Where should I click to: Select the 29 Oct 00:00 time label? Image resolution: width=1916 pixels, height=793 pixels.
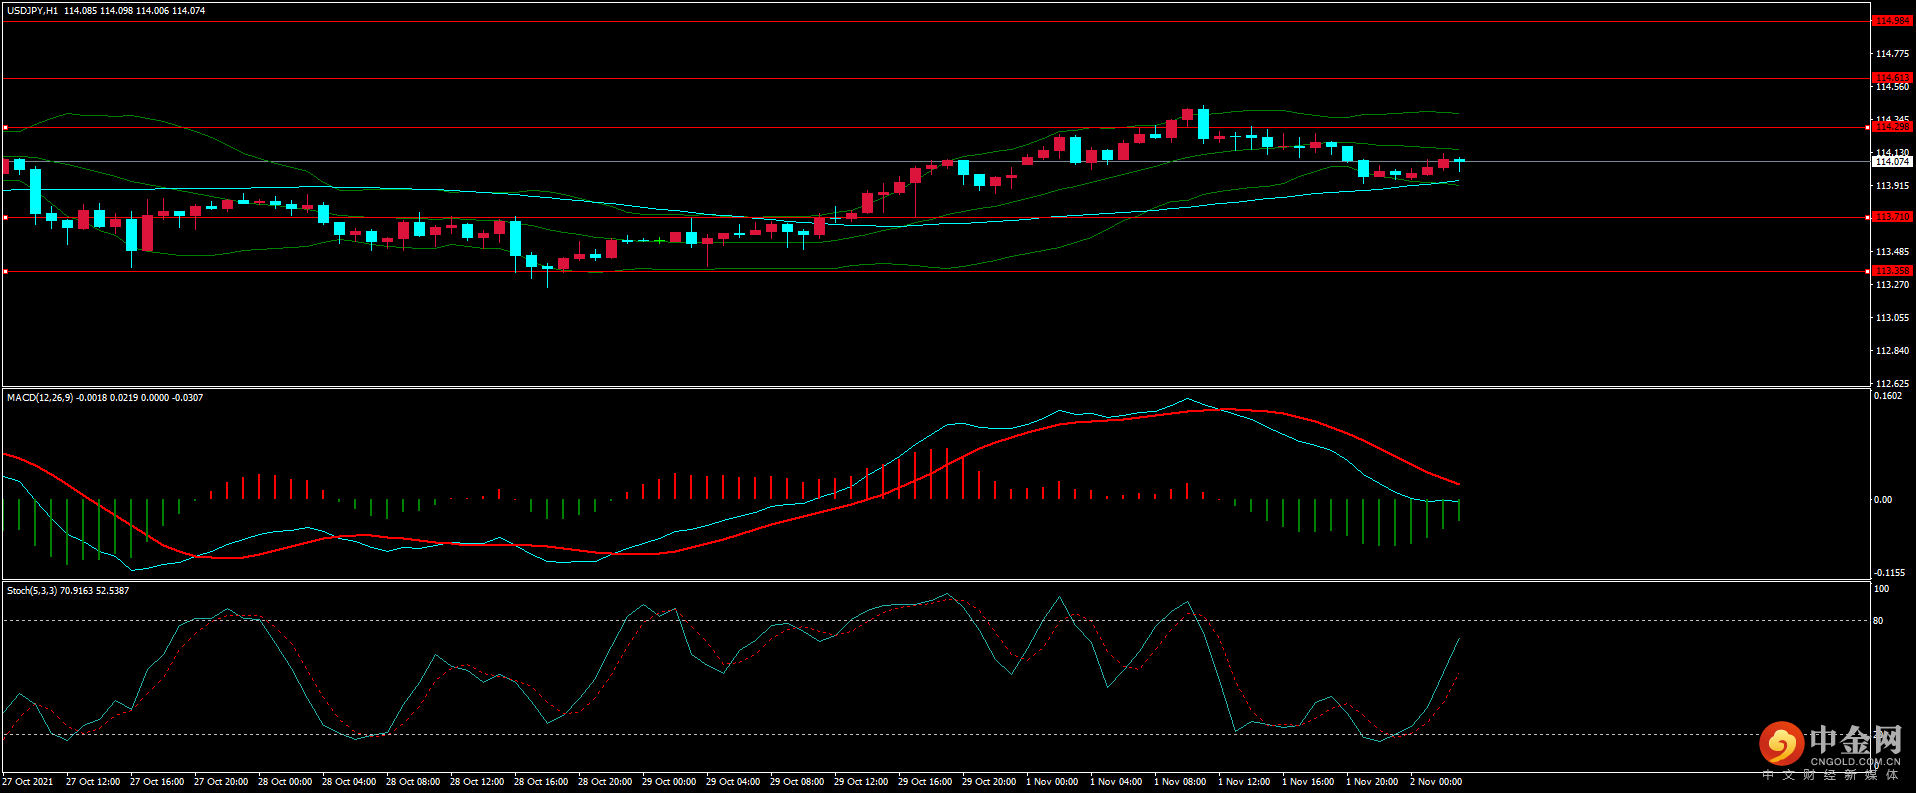tap(669, 782)
